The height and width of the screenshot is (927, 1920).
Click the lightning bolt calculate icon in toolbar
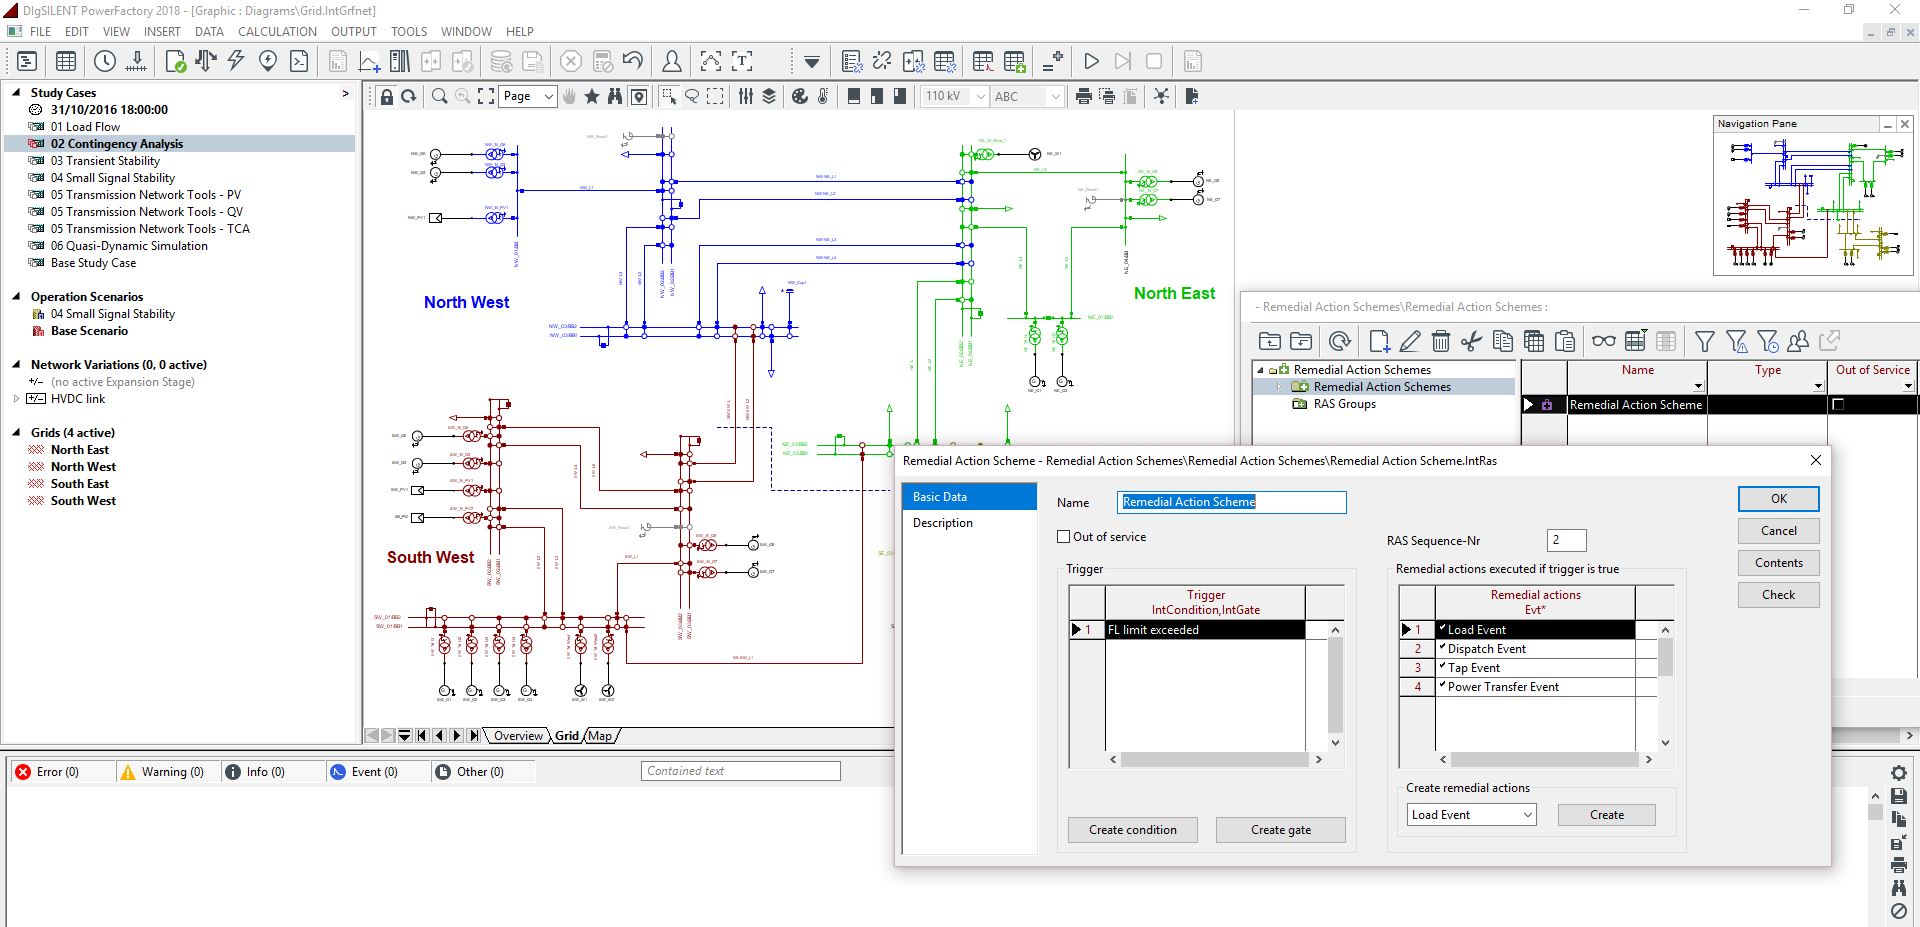236,61
